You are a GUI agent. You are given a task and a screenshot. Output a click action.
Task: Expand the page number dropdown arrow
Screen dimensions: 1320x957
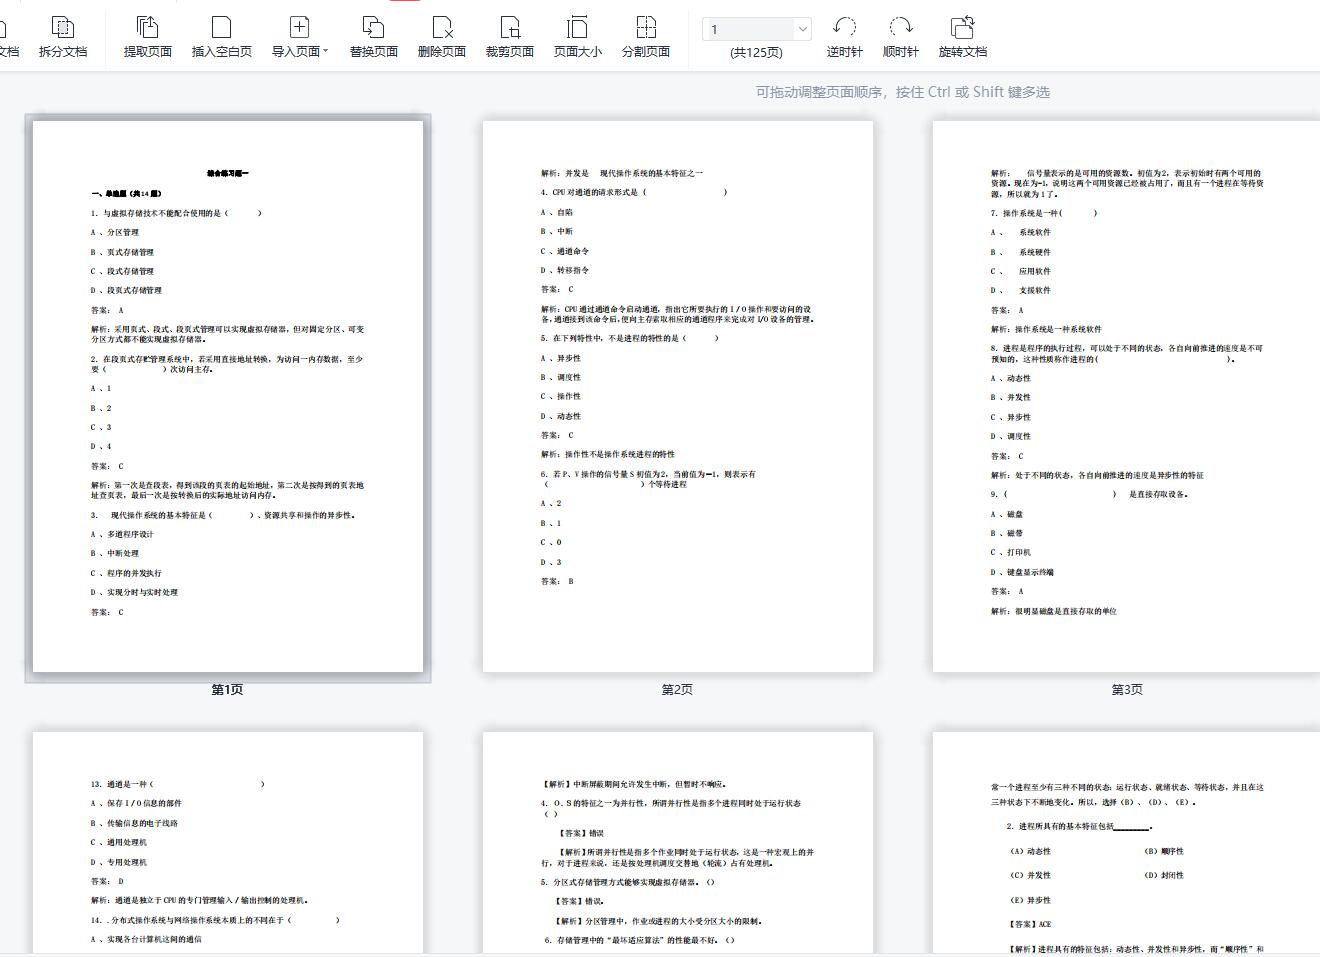coord(802,29)
